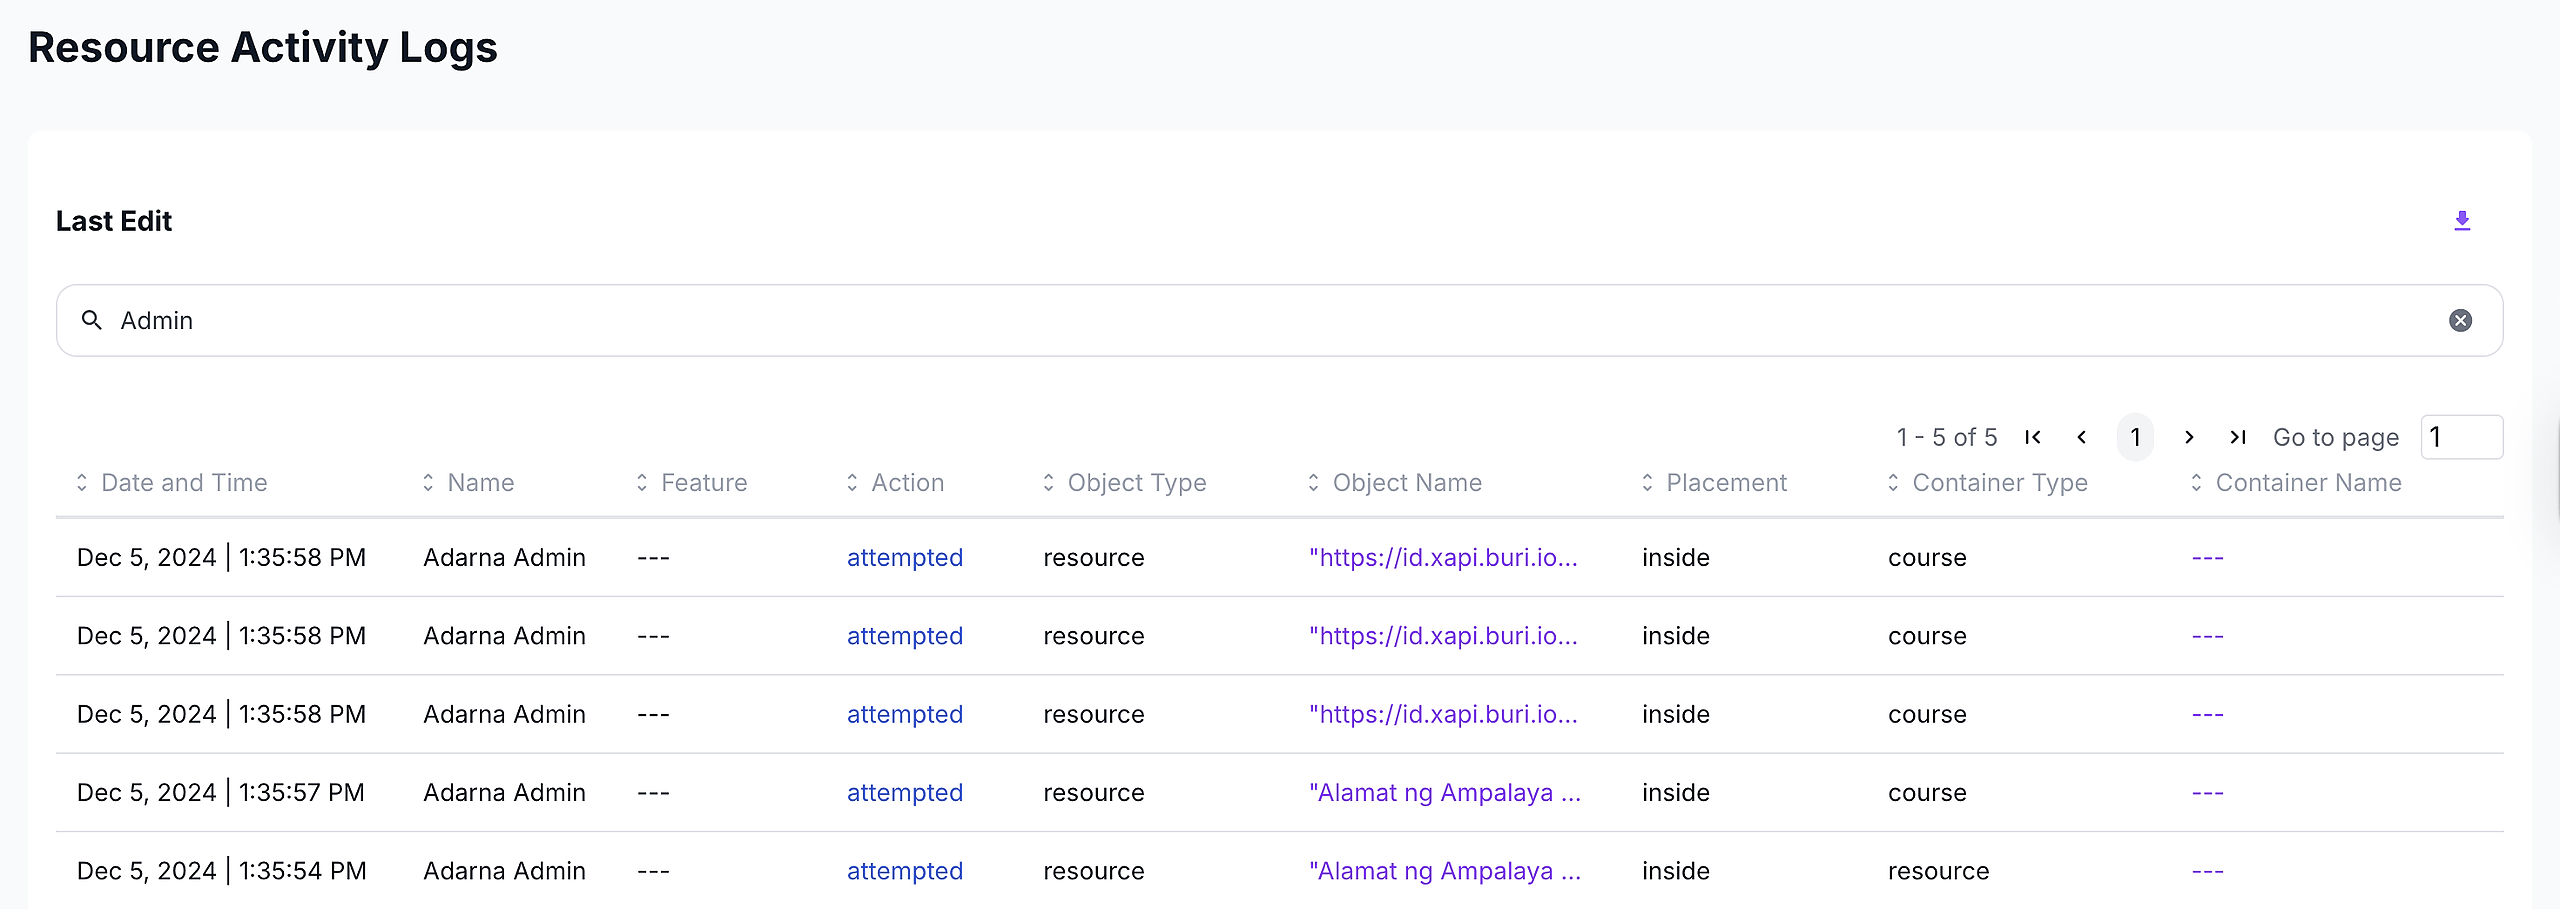Image resolution: width=2560 pixels, height=909 pixels.
Task: Click the search magnifier icon
Action: click(92, 320)
